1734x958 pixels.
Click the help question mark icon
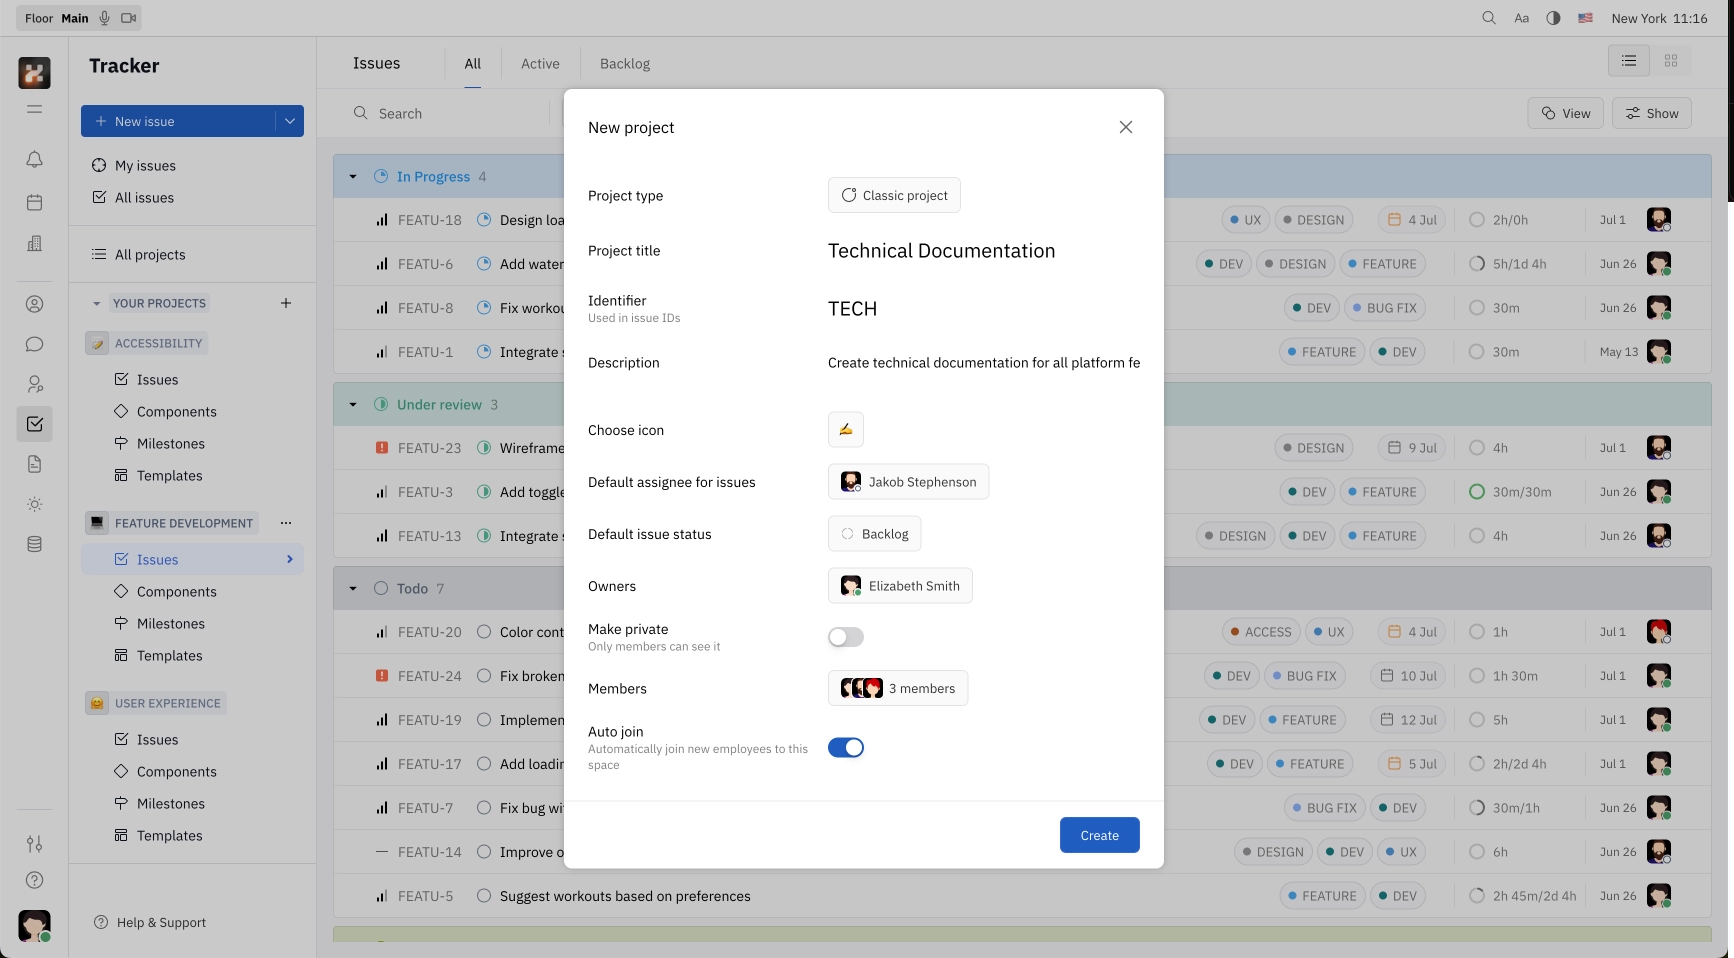[34, 880]
